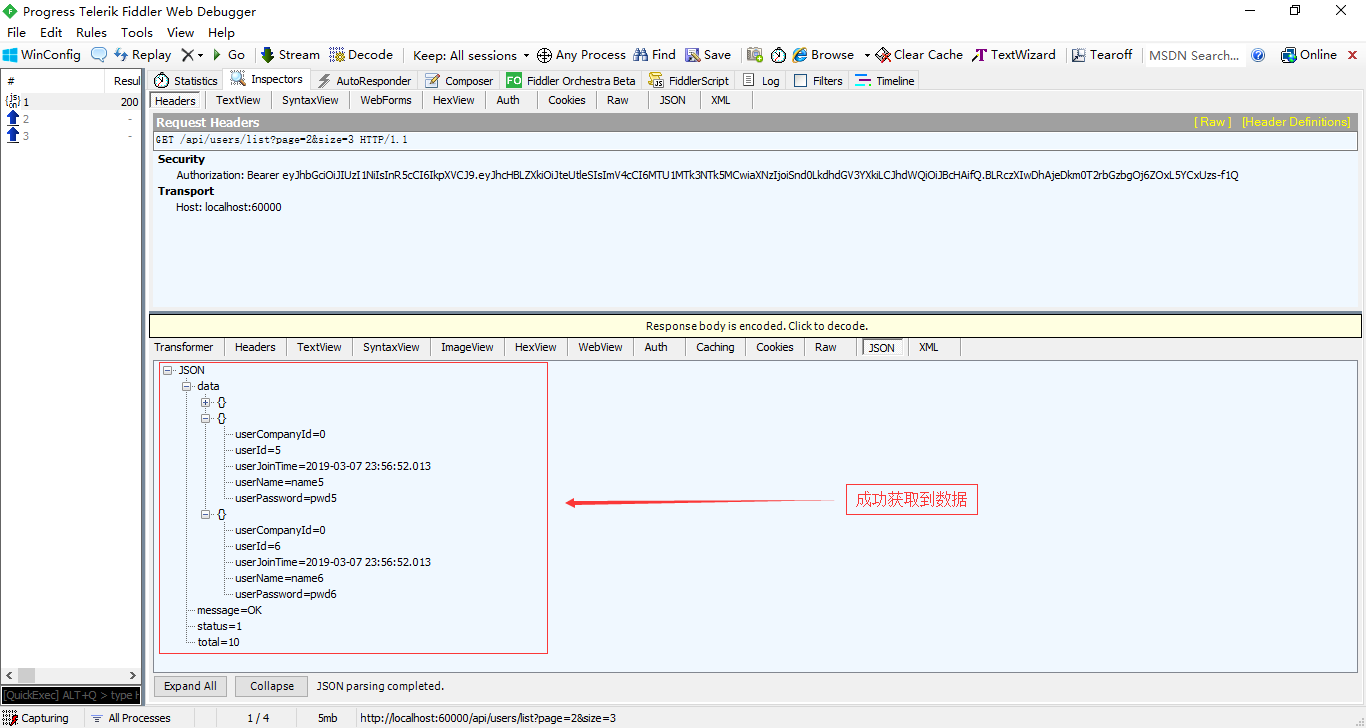Click the camera screenshot icon
Screen dimensions: 1366x728
tap(755, 55)
